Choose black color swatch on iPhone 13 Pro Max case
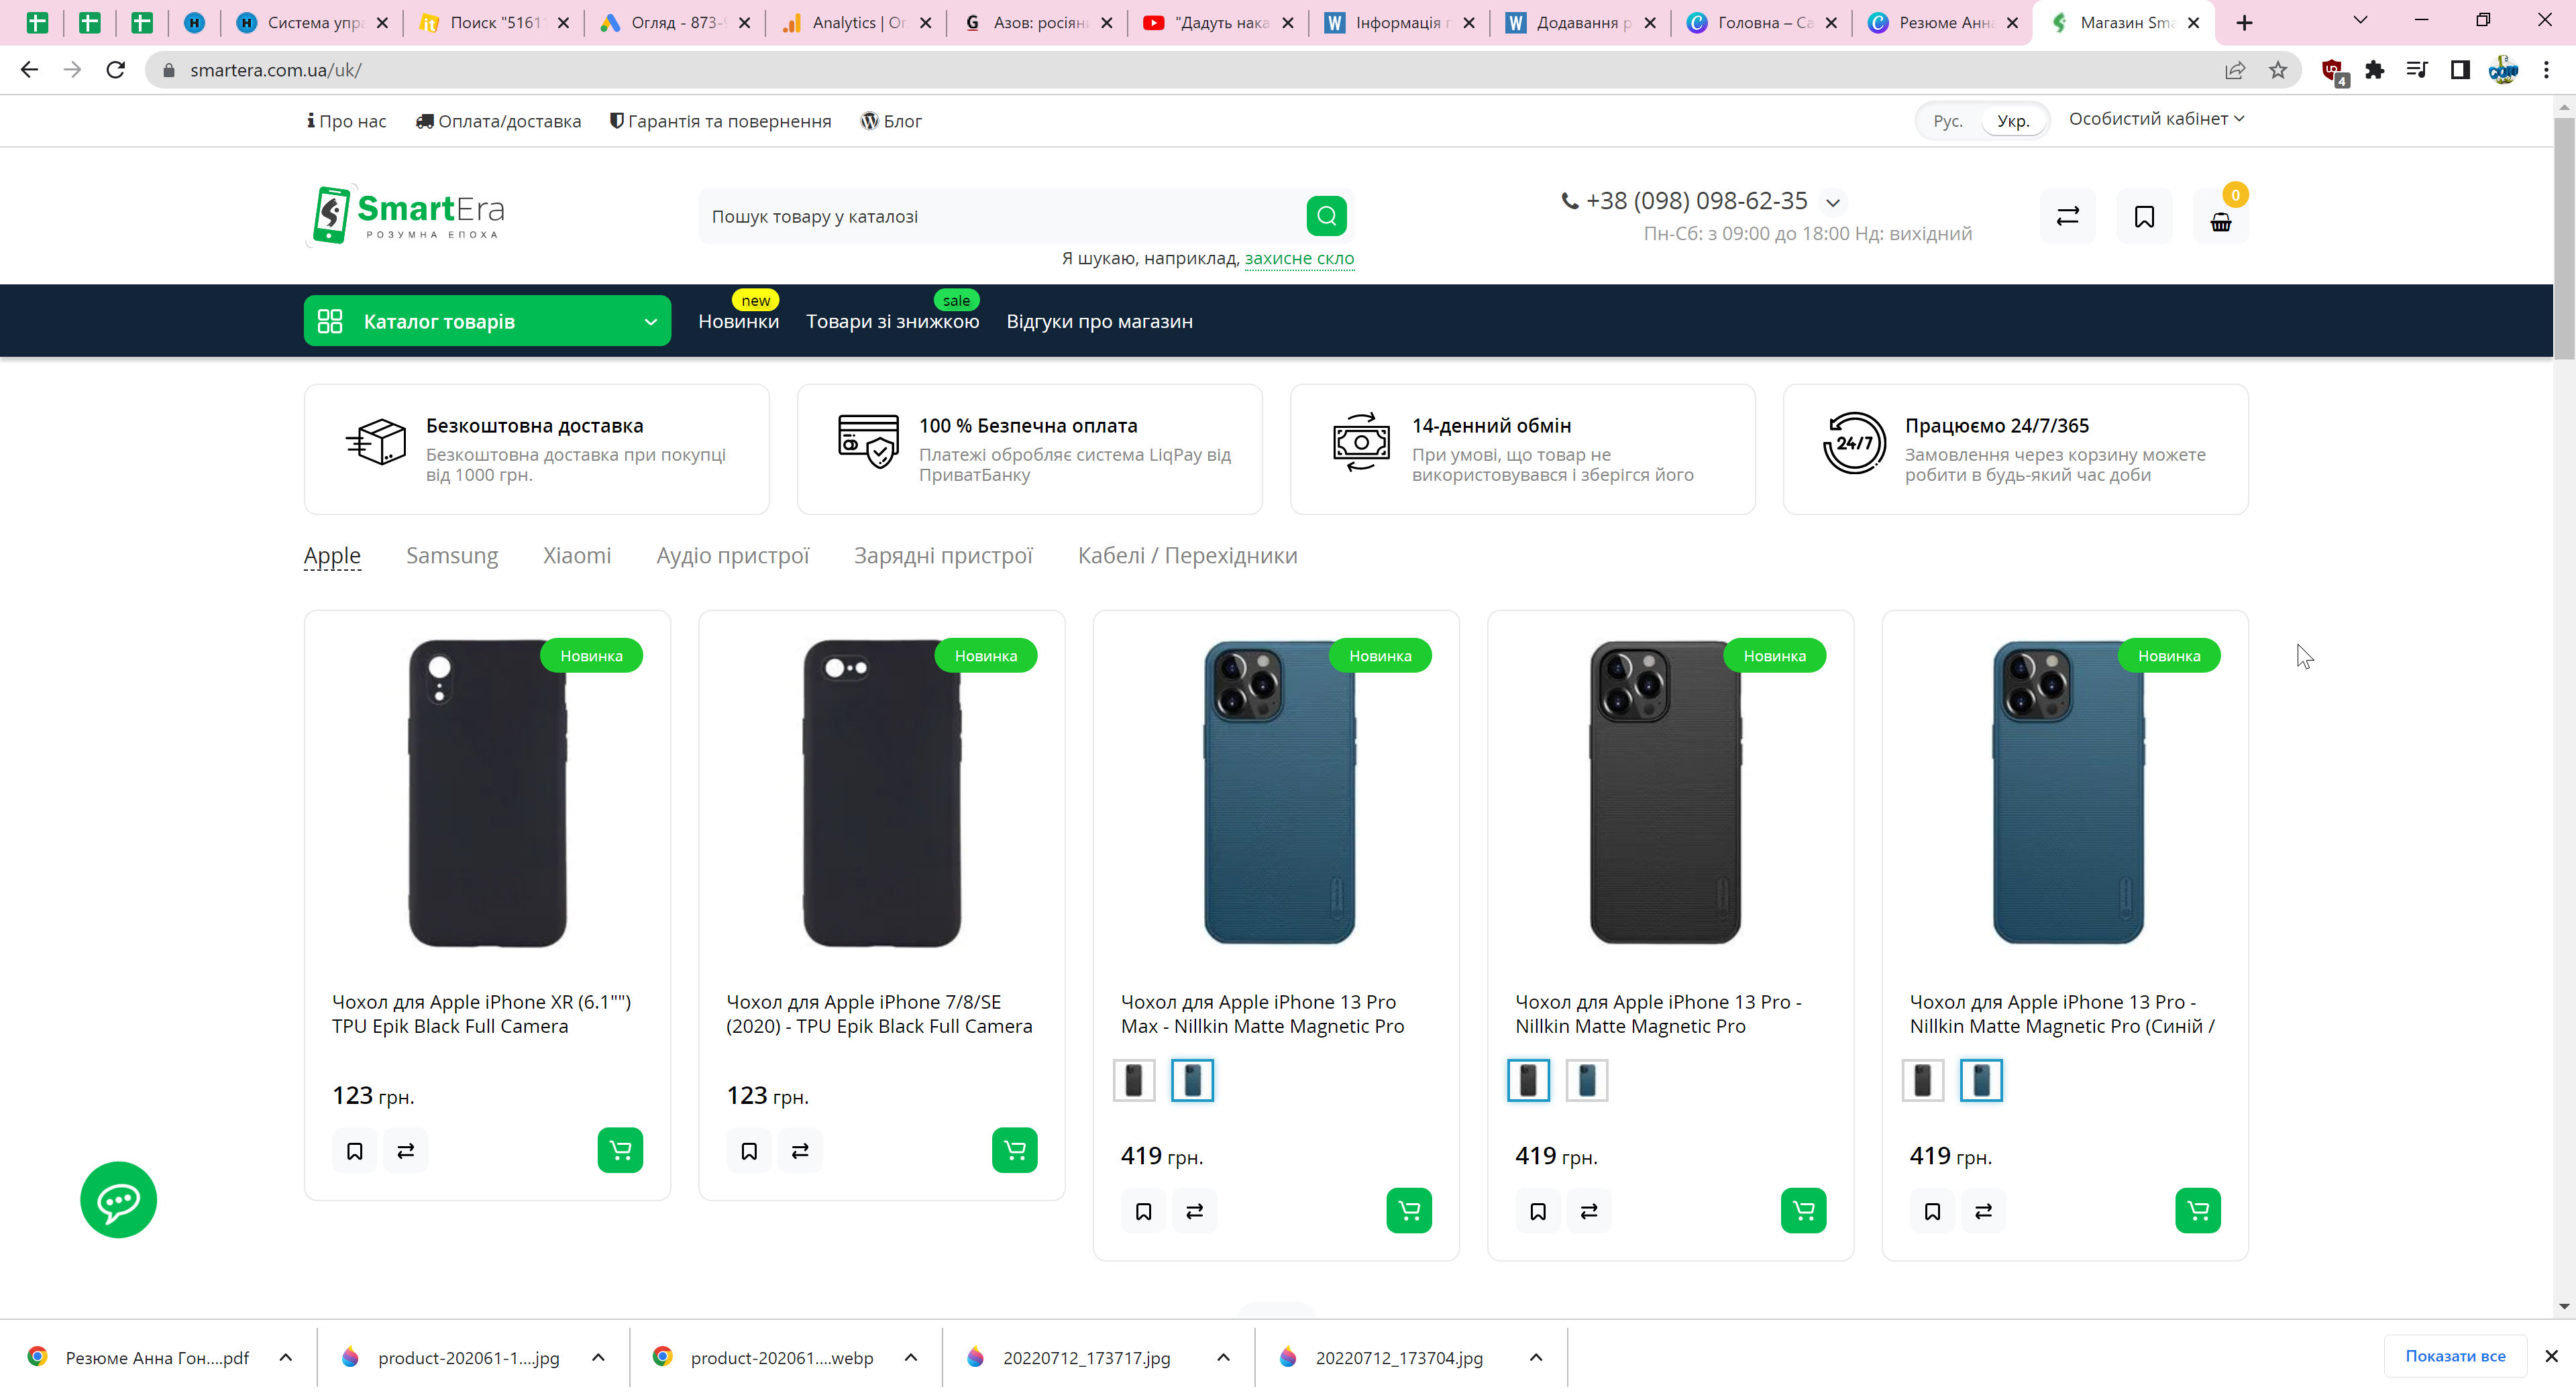Screen dimensions: 2576x1395 click(1133, 1080)
